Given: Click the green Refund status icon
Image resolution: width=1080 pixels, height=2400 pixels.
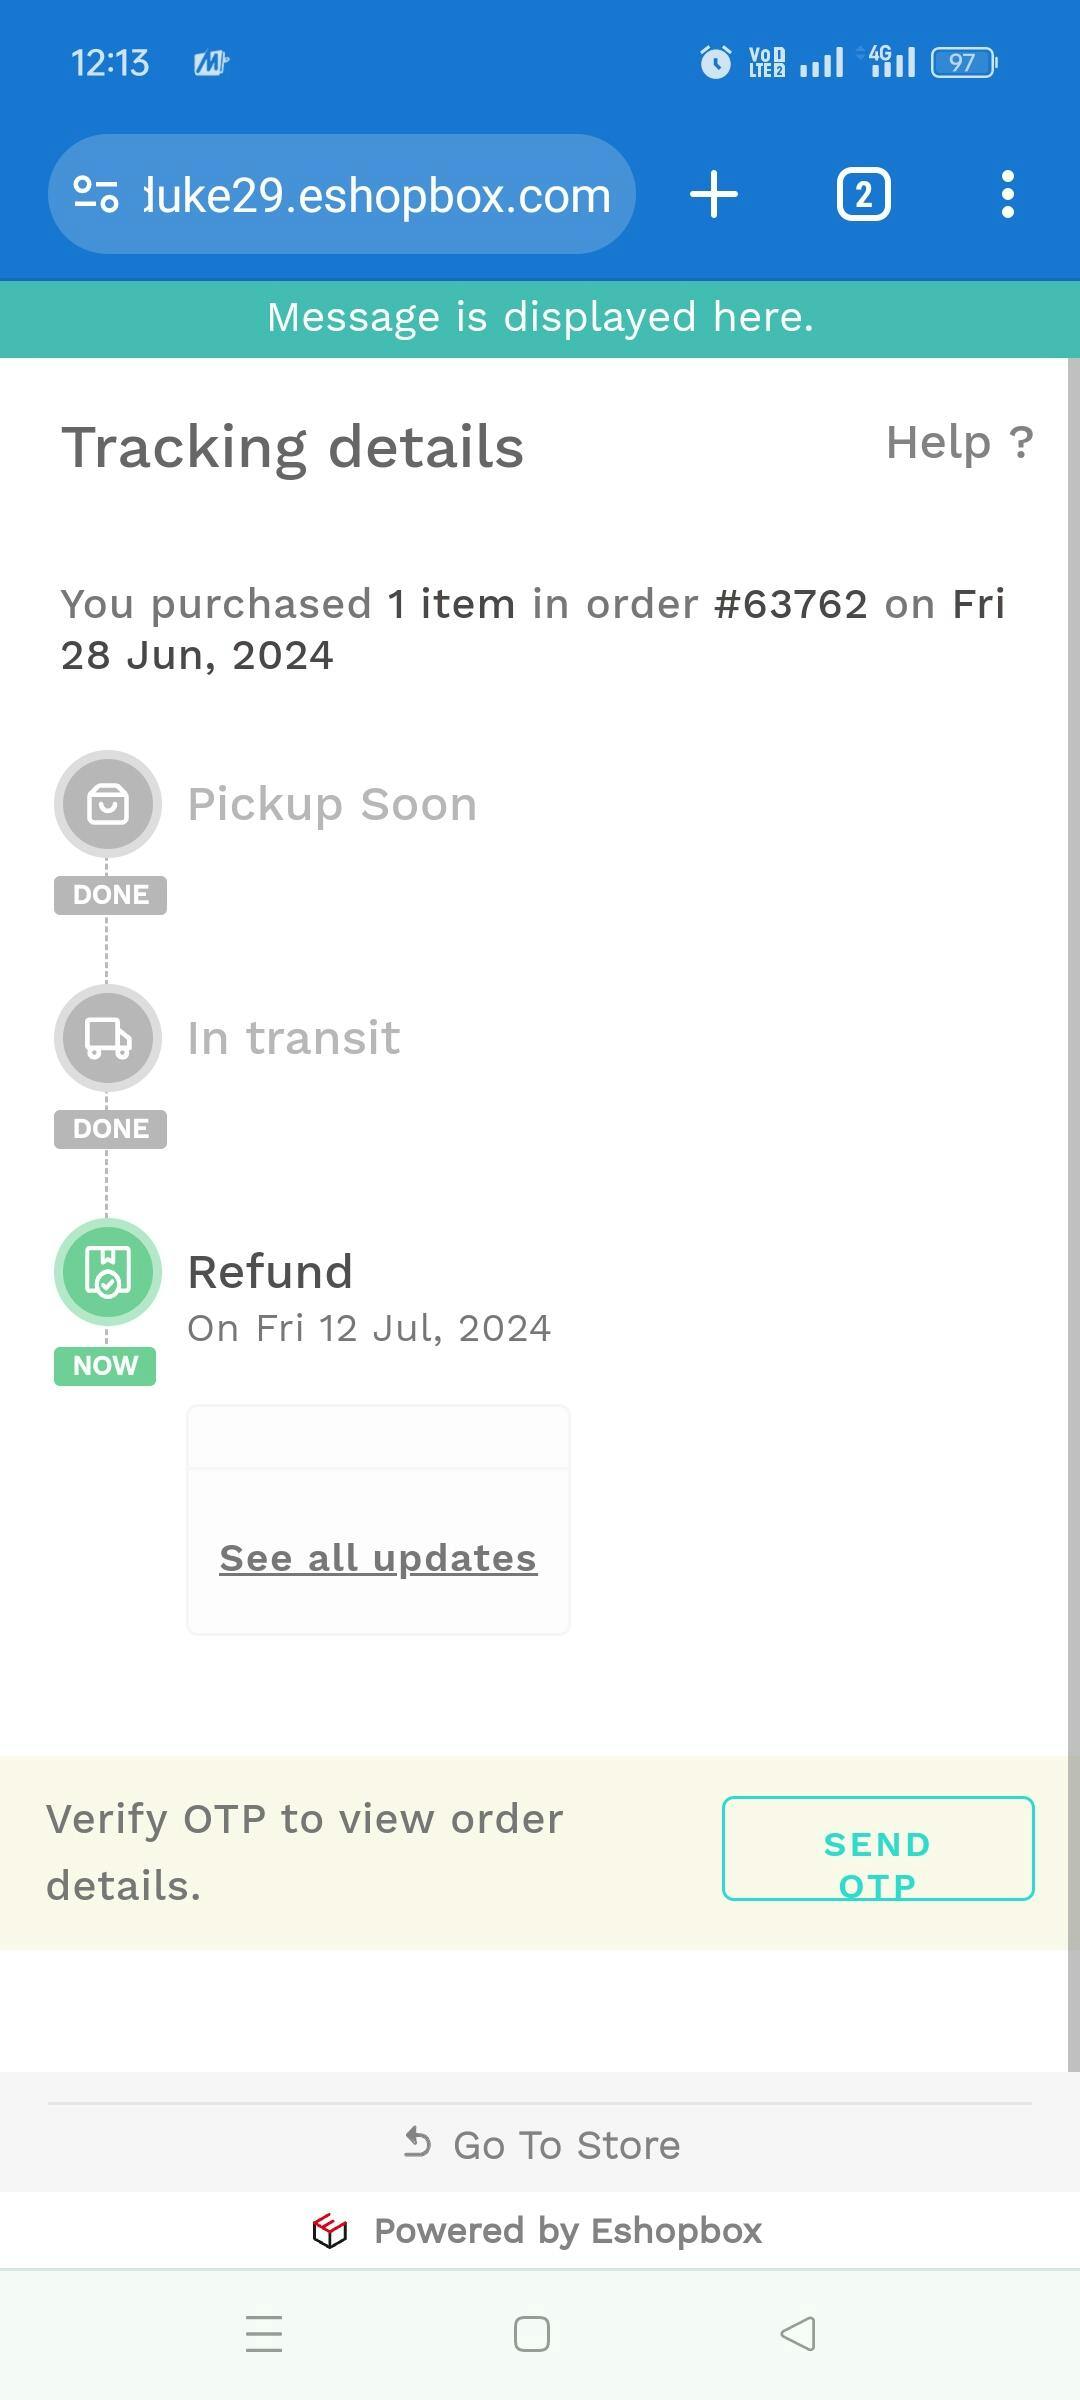Looking at the screenshot, I should click(x=108, y=1272).
